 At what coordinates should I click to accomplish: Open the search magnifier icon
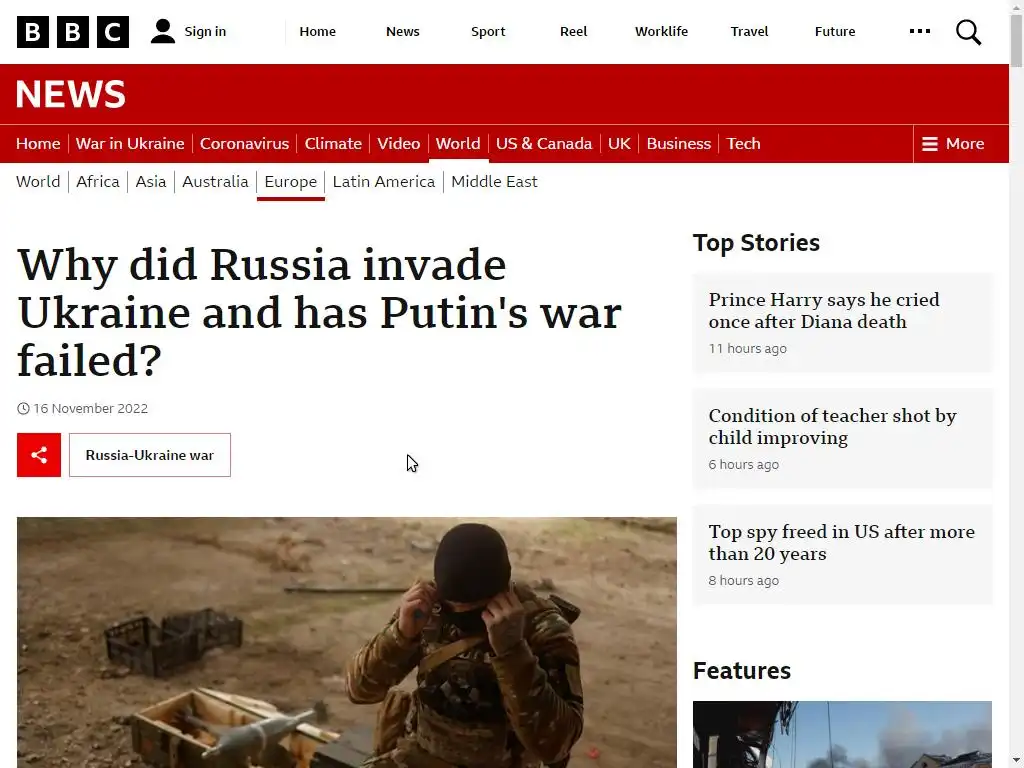pos(968,31)
